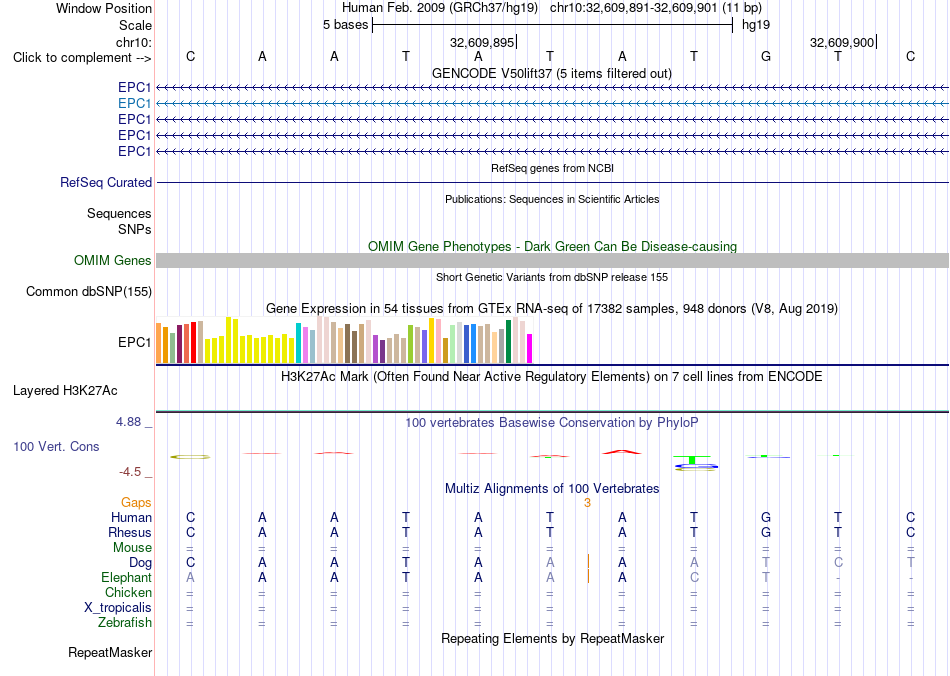The image size is (950, 676).
Task: Select the Human species row label
Action: 131,517
